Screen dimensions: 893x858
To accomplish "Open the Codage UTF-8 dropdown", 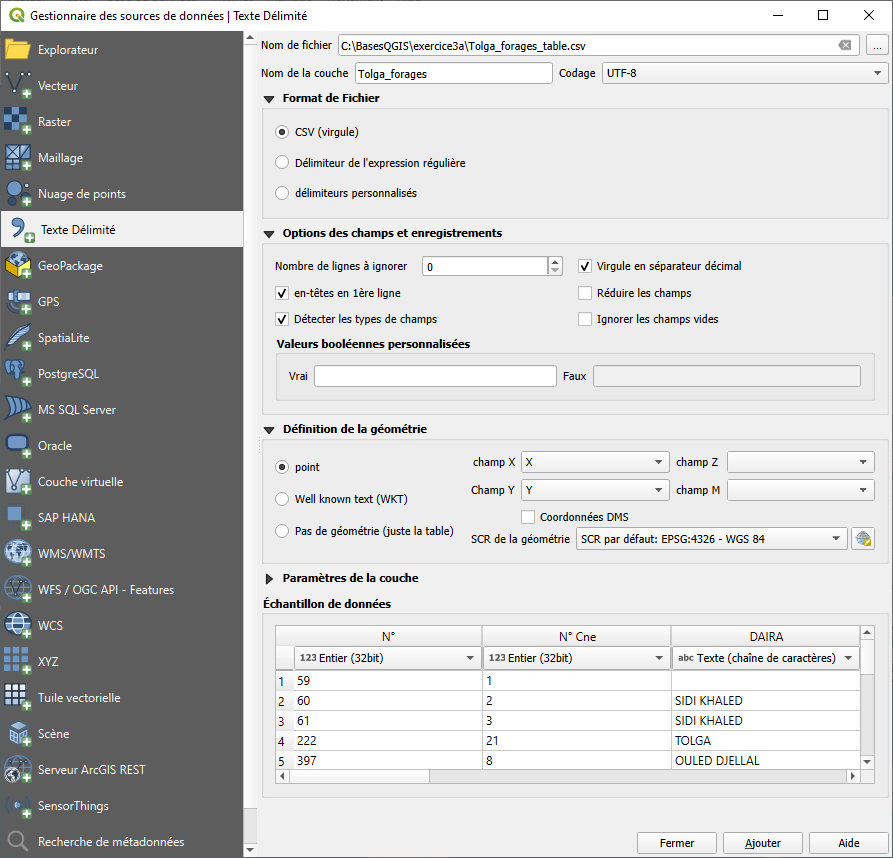I will coord(745,73).
